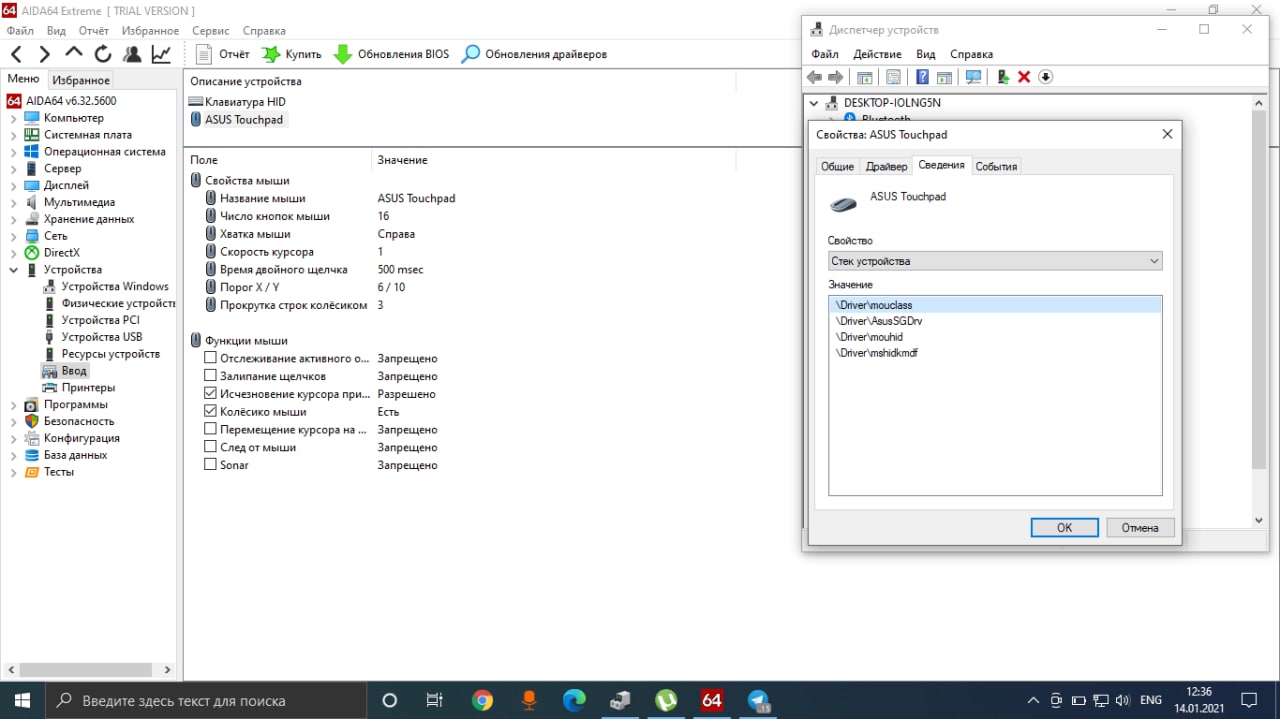This screenshot has width=1280, height=719.
Task: Switch to Общие tab in properties
Action: tap(837, 167)
